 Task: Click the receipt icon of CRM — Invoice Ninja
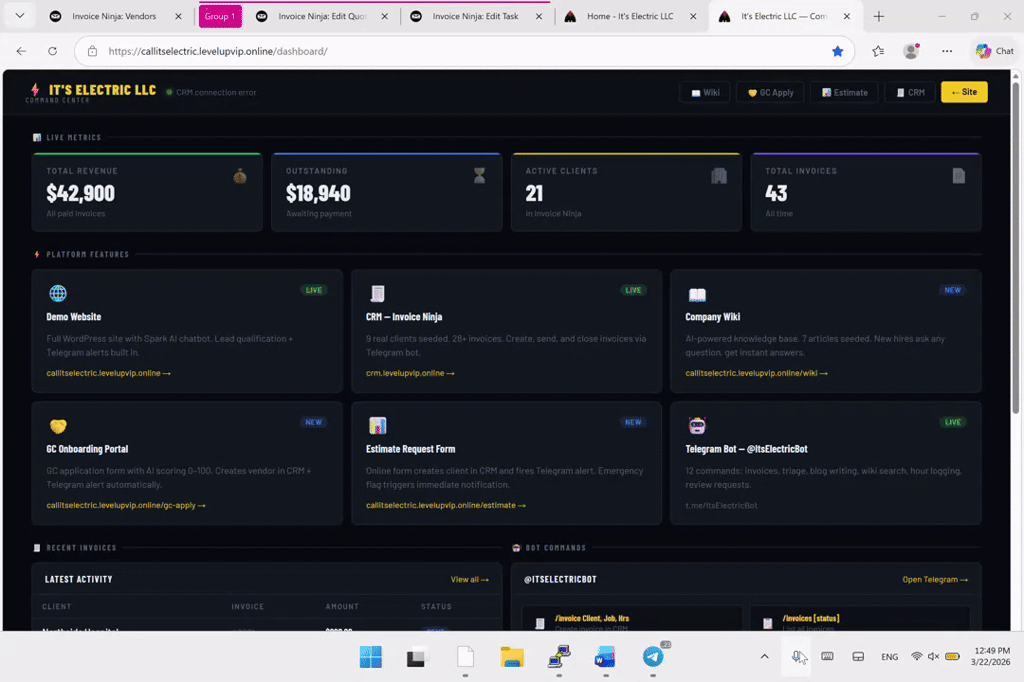377,293
